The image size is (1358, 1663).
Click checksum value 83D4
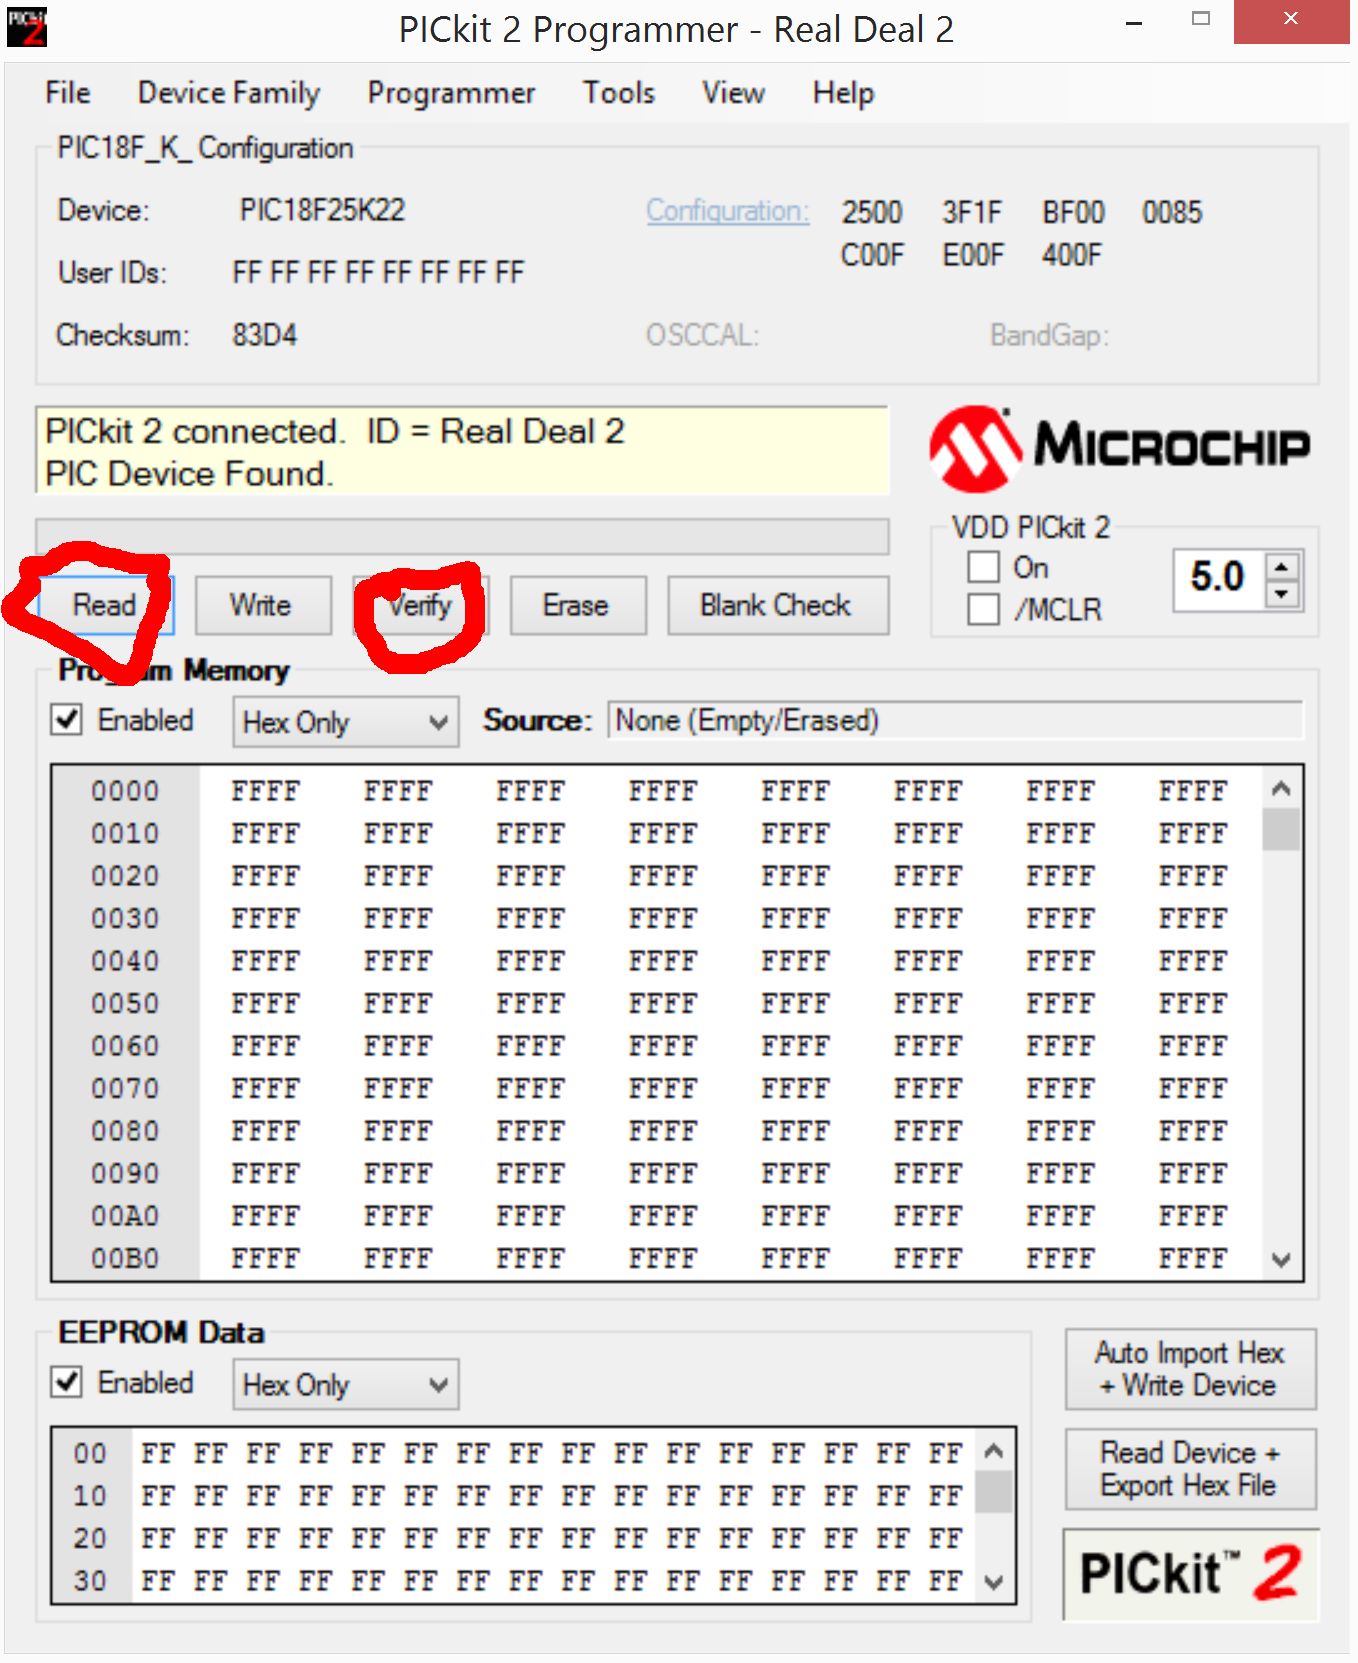264,335
